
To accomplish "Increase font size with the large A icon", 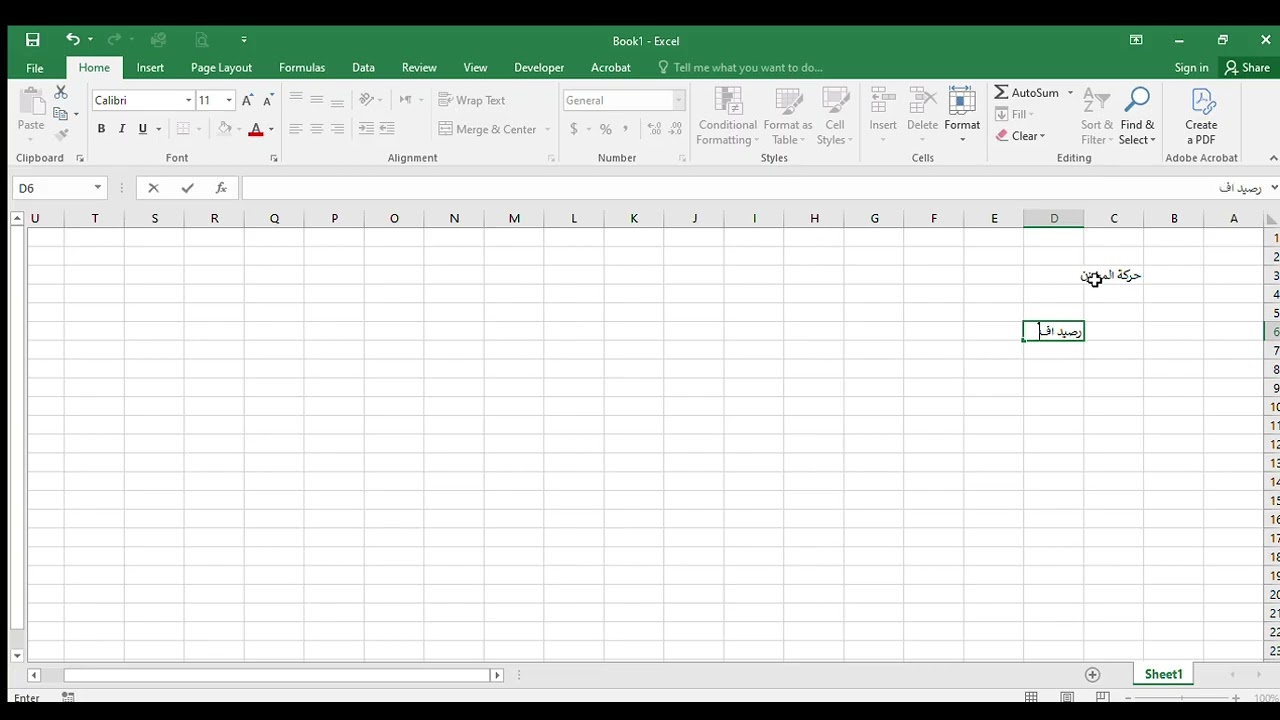I will point(247,100).
